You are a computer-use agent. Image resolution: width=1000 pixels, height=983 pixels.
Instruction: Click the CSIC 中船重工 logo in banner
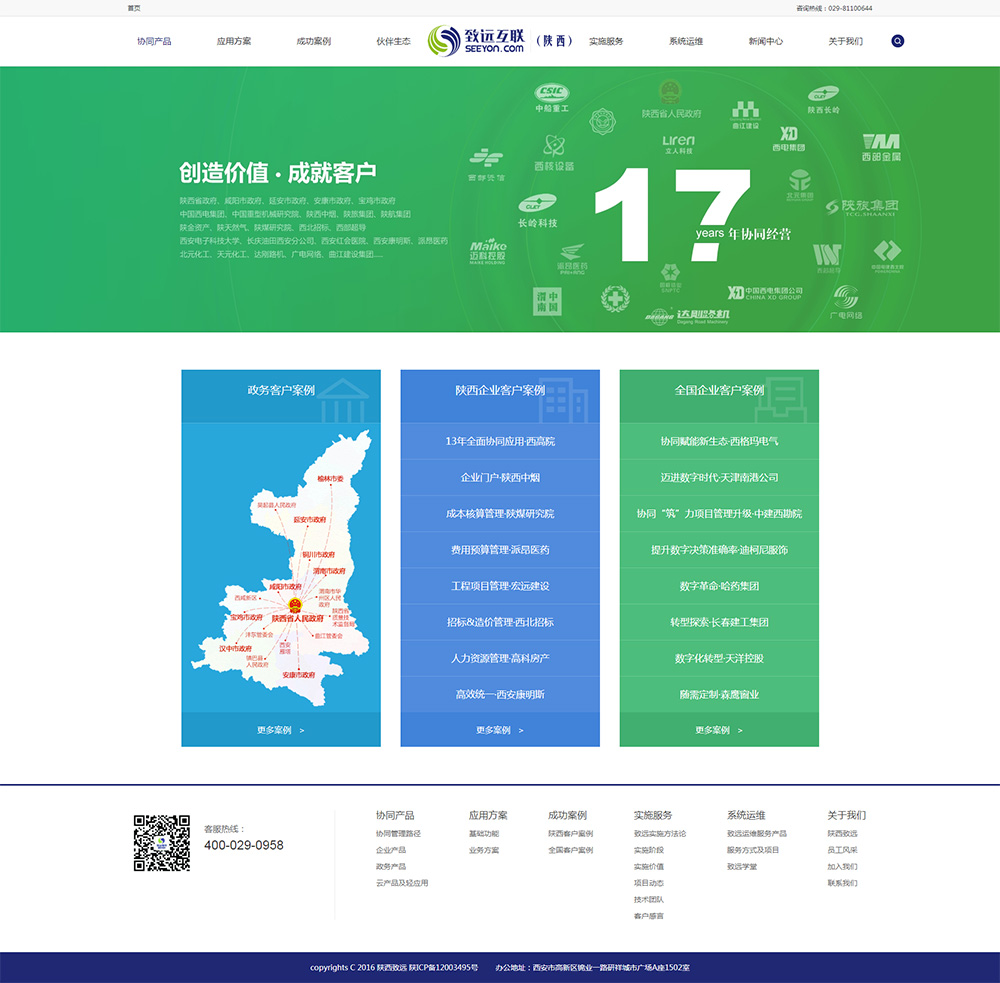tap(551, 97)
